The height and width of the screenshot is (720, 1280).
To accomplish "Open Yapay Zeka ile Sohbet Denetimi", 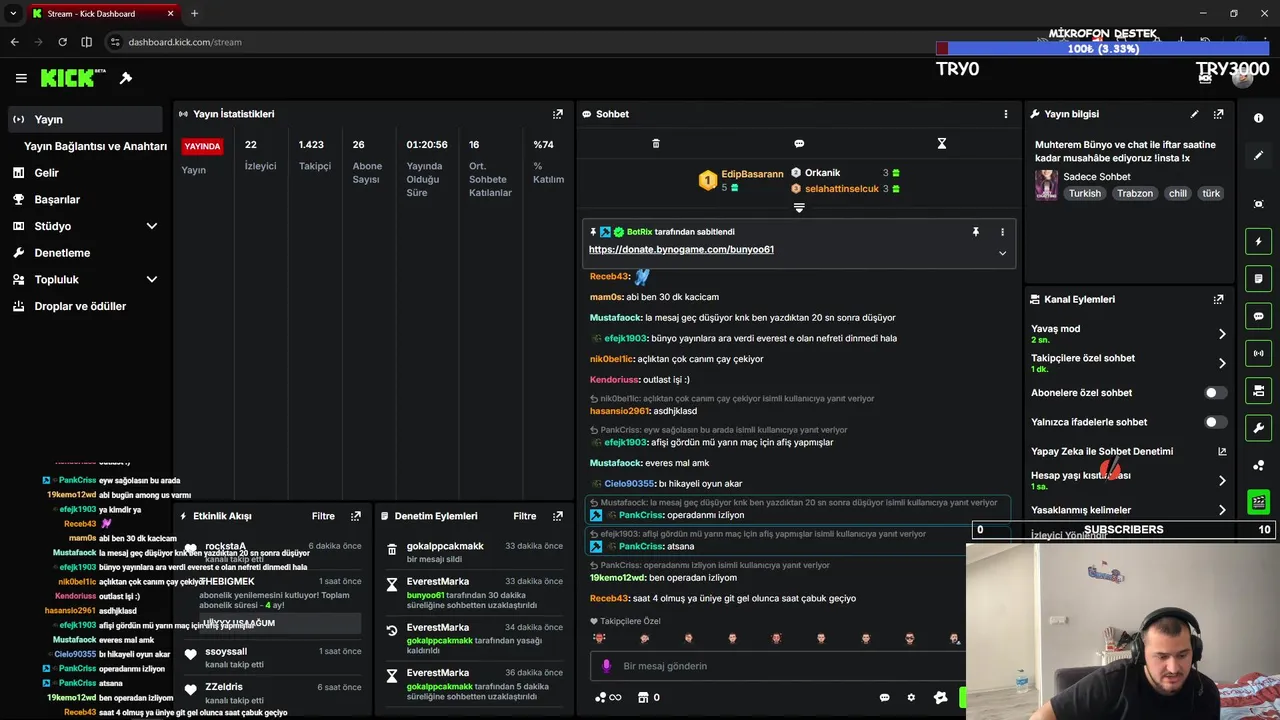I will point(1128,451).
